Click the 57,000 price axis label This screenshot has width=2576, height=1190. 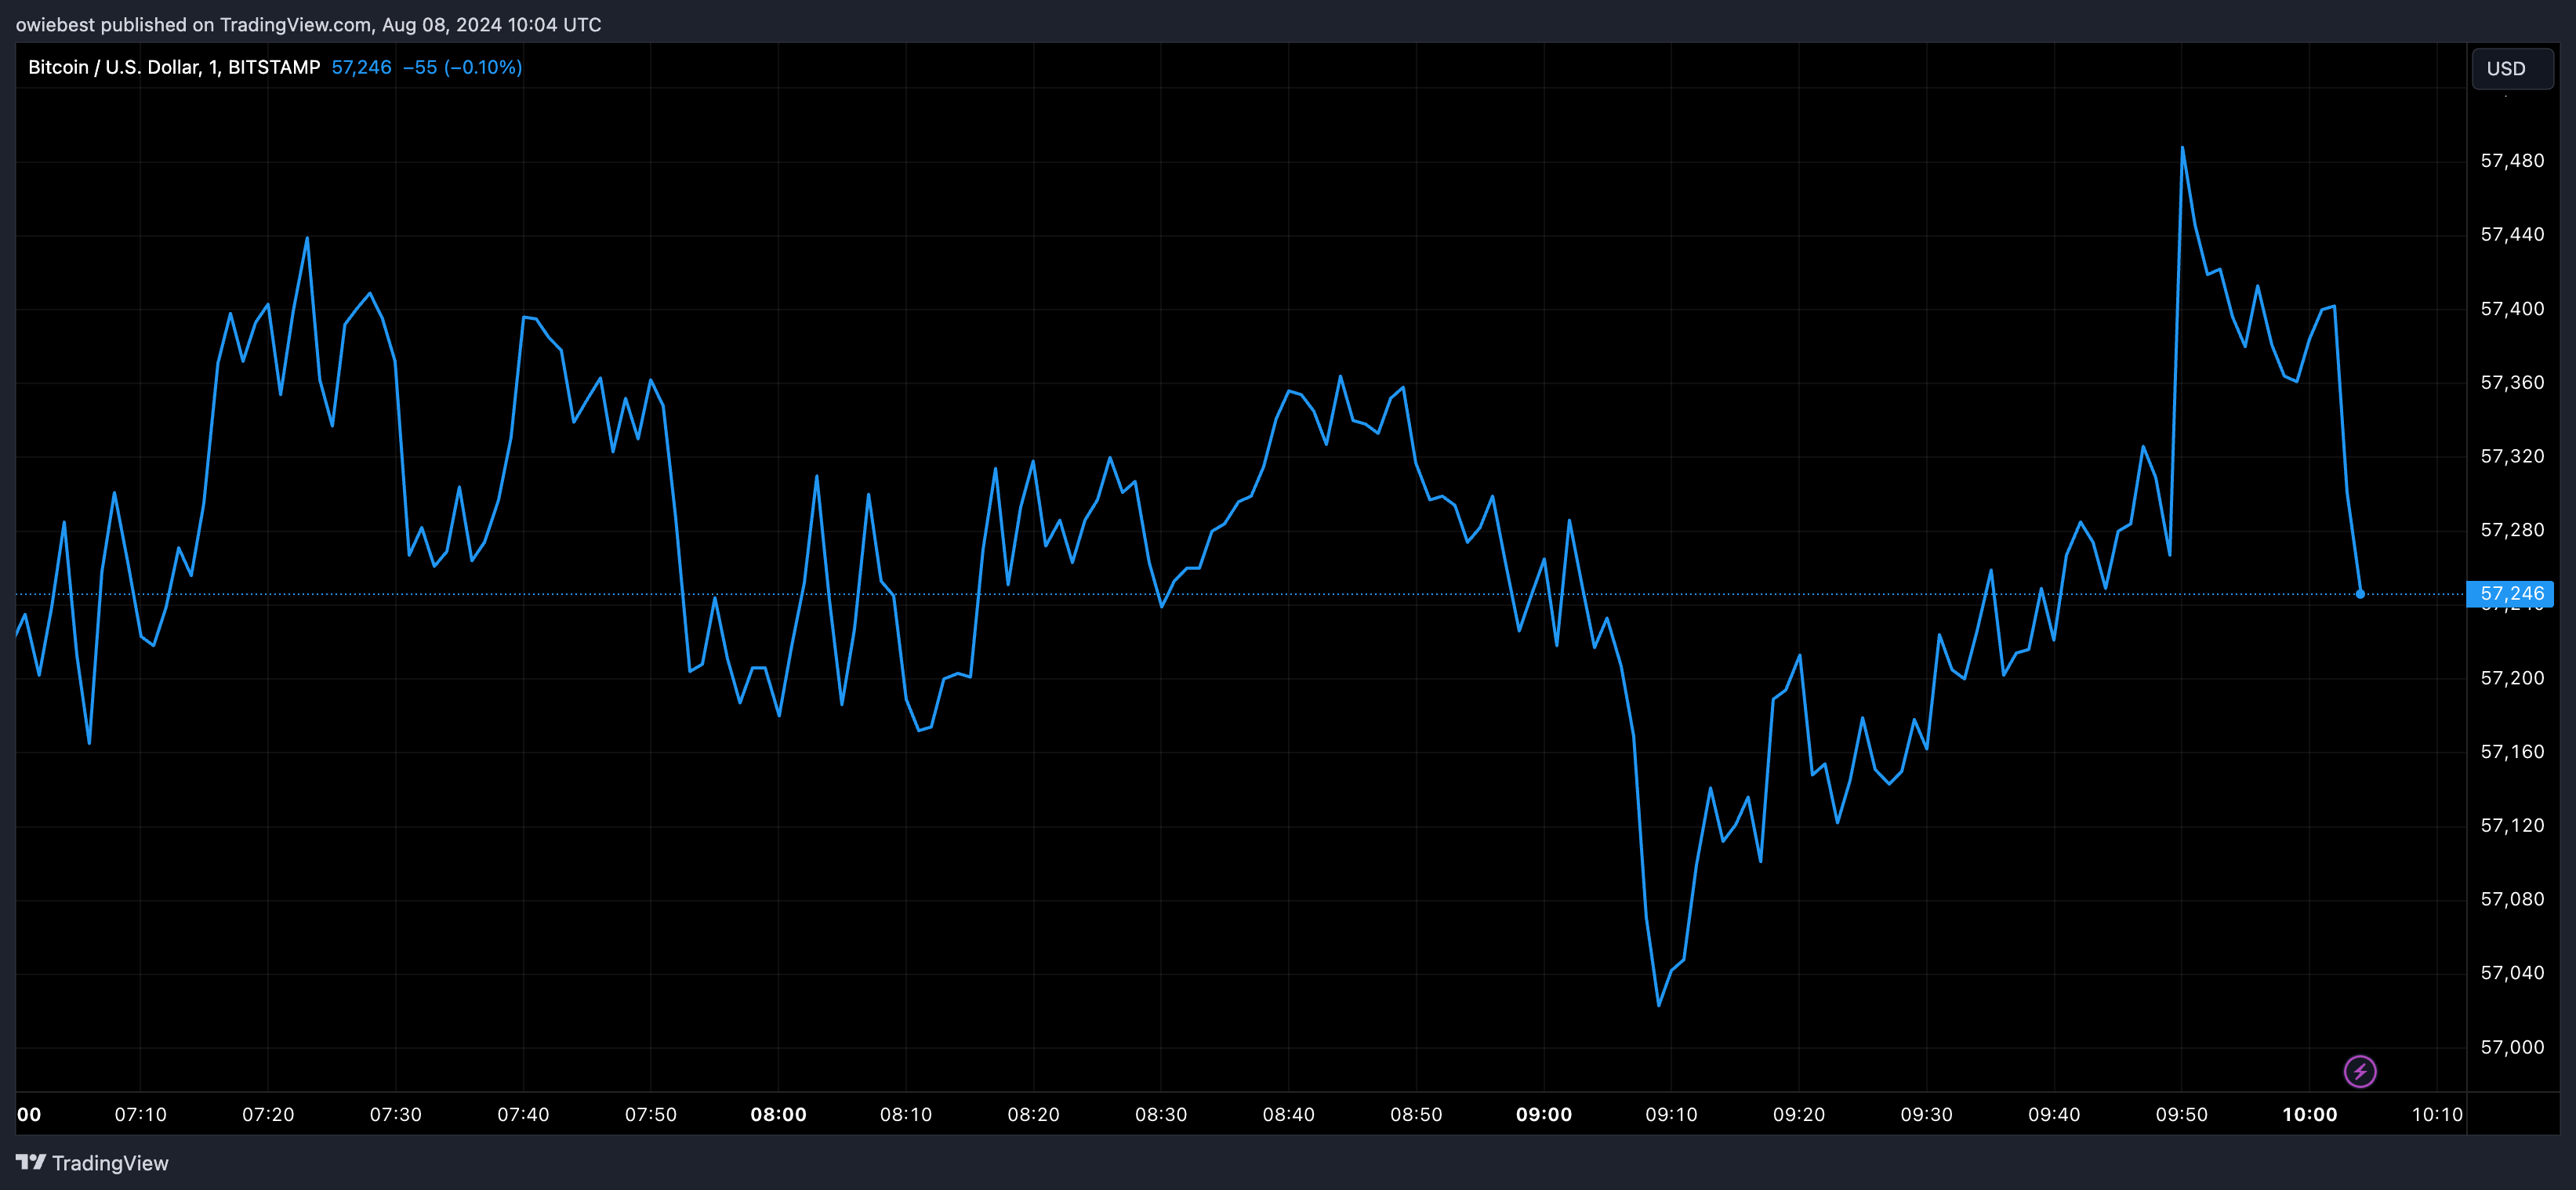(2512, 1047)
